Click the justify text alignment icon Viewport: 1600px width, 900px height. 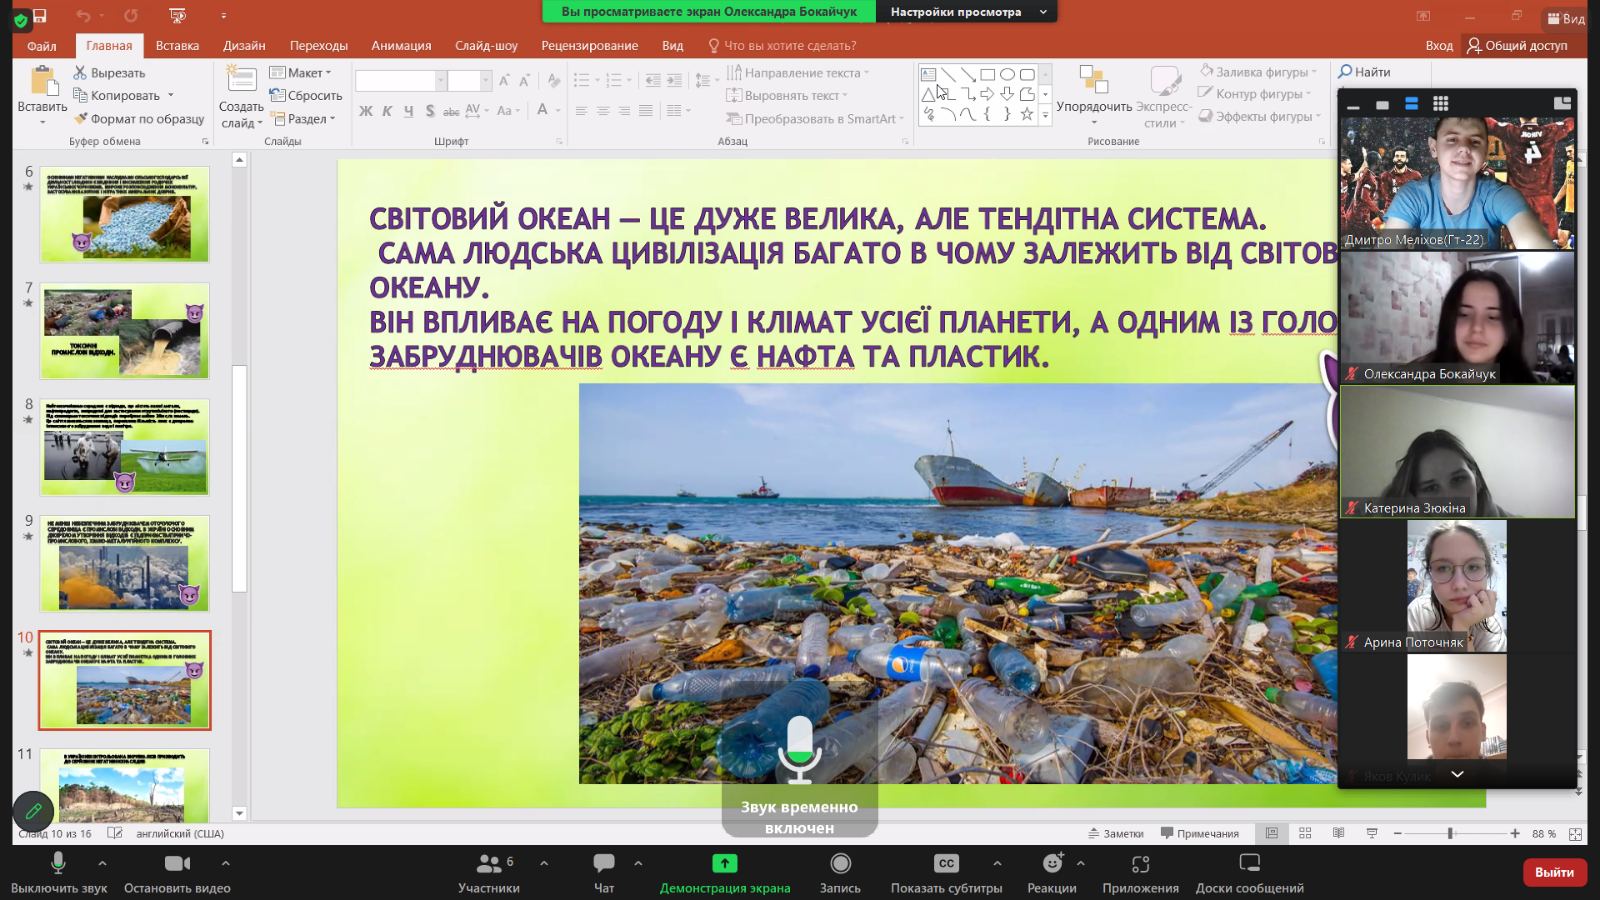coord(646,111)
